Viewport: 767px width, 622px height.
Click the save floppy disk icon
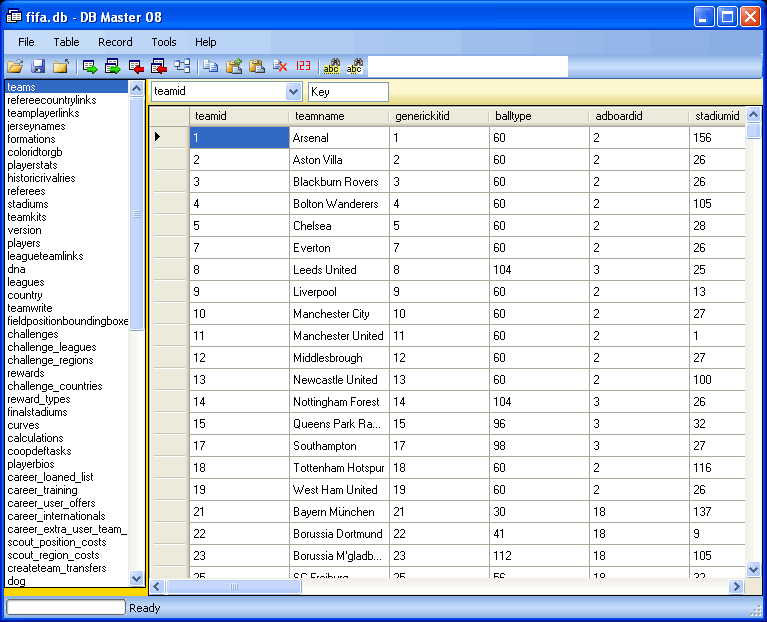(38, 67)
